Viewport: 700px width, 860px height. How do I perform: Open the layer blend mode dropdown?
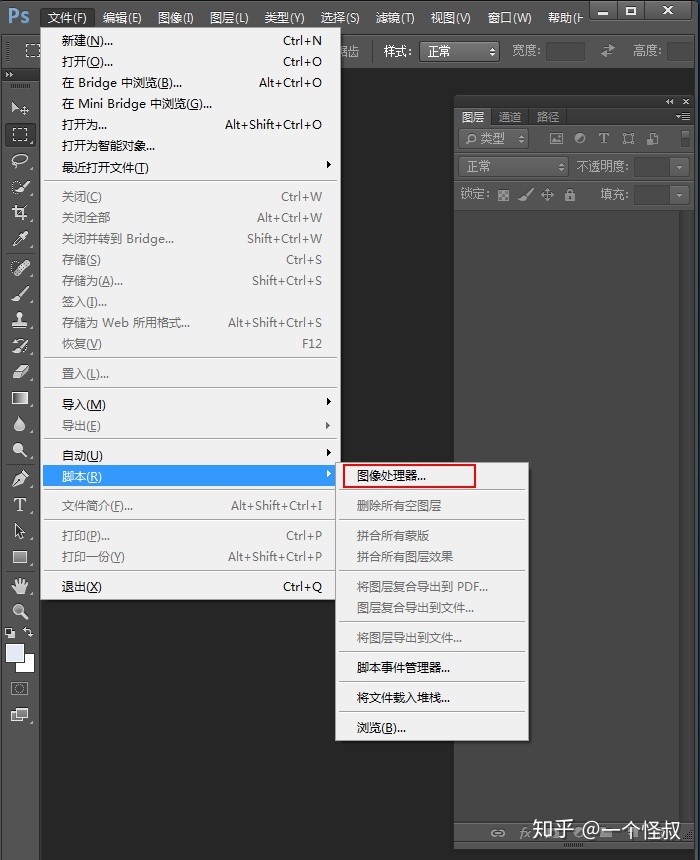(x=513, y=167)
